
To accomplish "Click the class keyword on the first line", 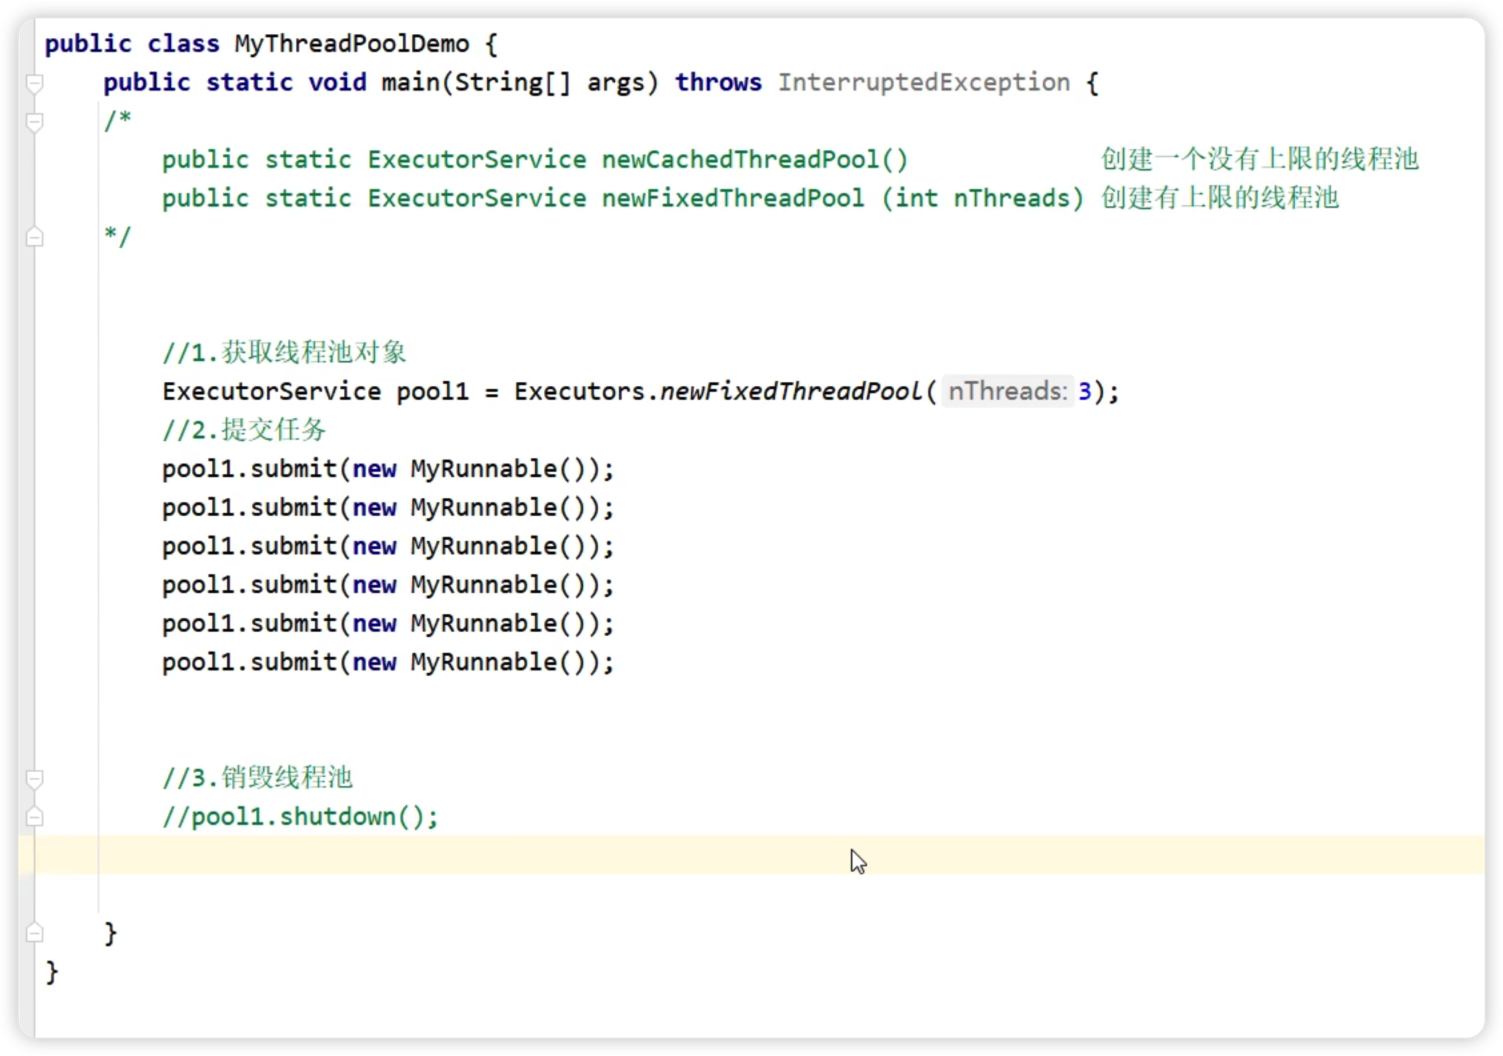I will 183,44.
